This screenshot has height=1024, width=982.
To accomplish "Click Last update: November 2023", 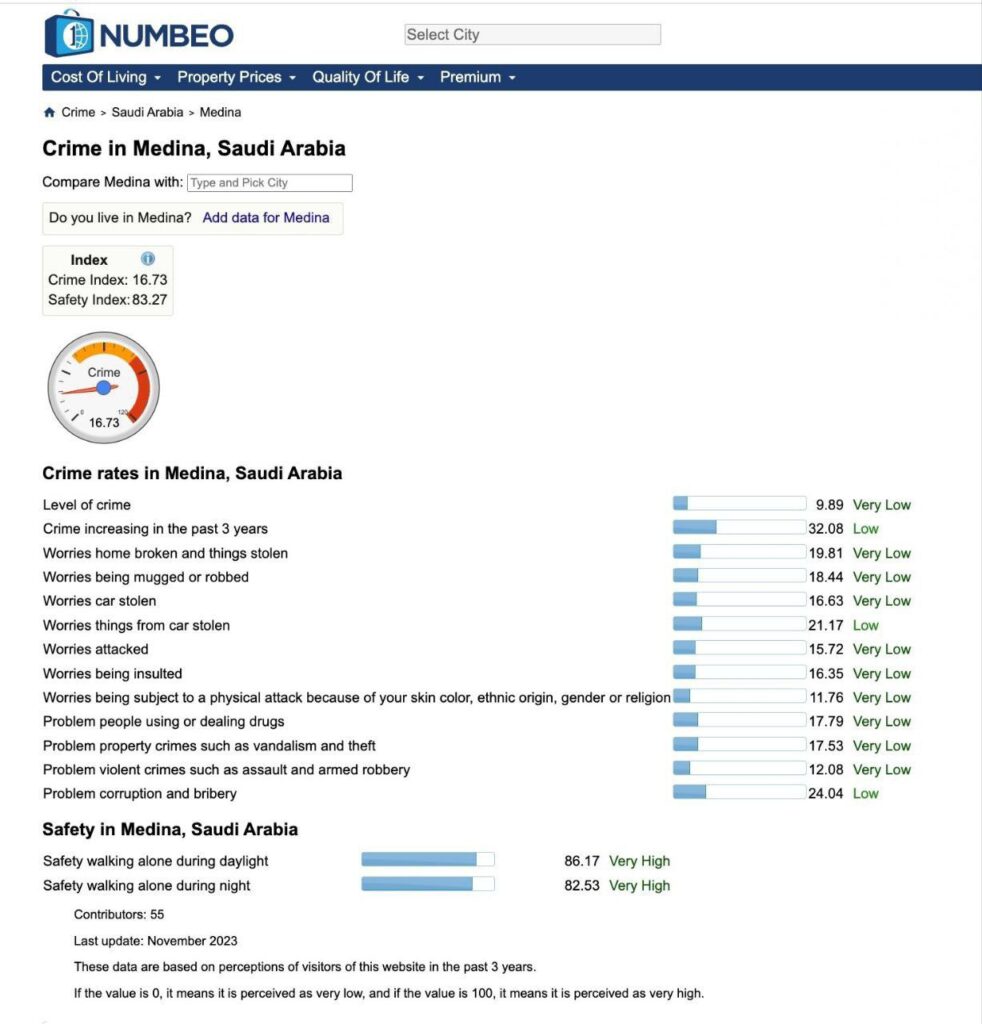I will click(x=155, y=941).
